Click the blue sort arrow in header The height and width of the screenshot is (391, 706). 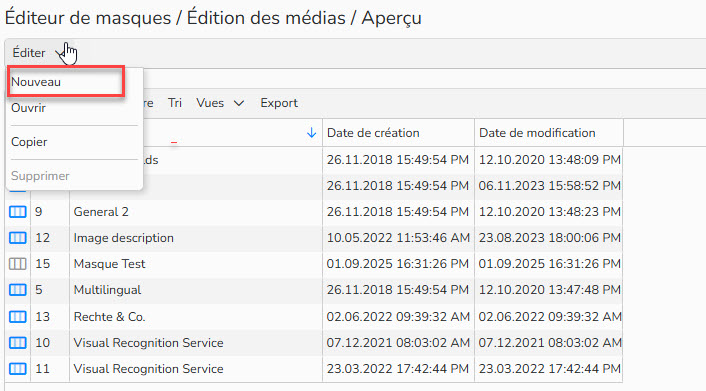click(x=311, y=133)
